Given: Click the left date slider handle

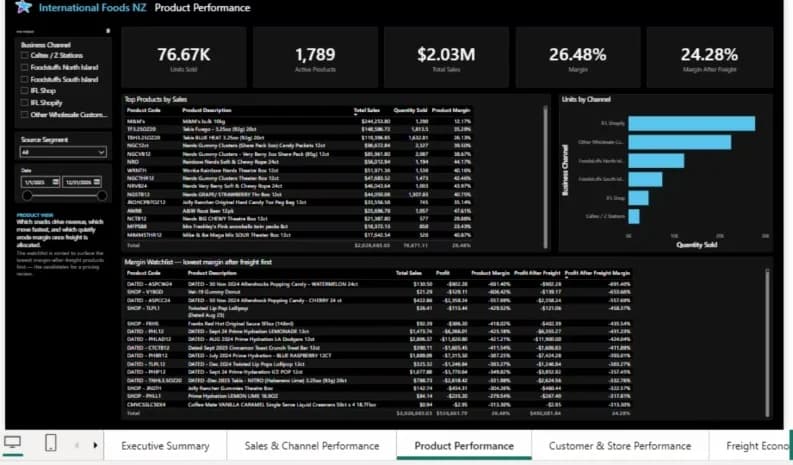Looking at the screenshot, I should [27, 196].
